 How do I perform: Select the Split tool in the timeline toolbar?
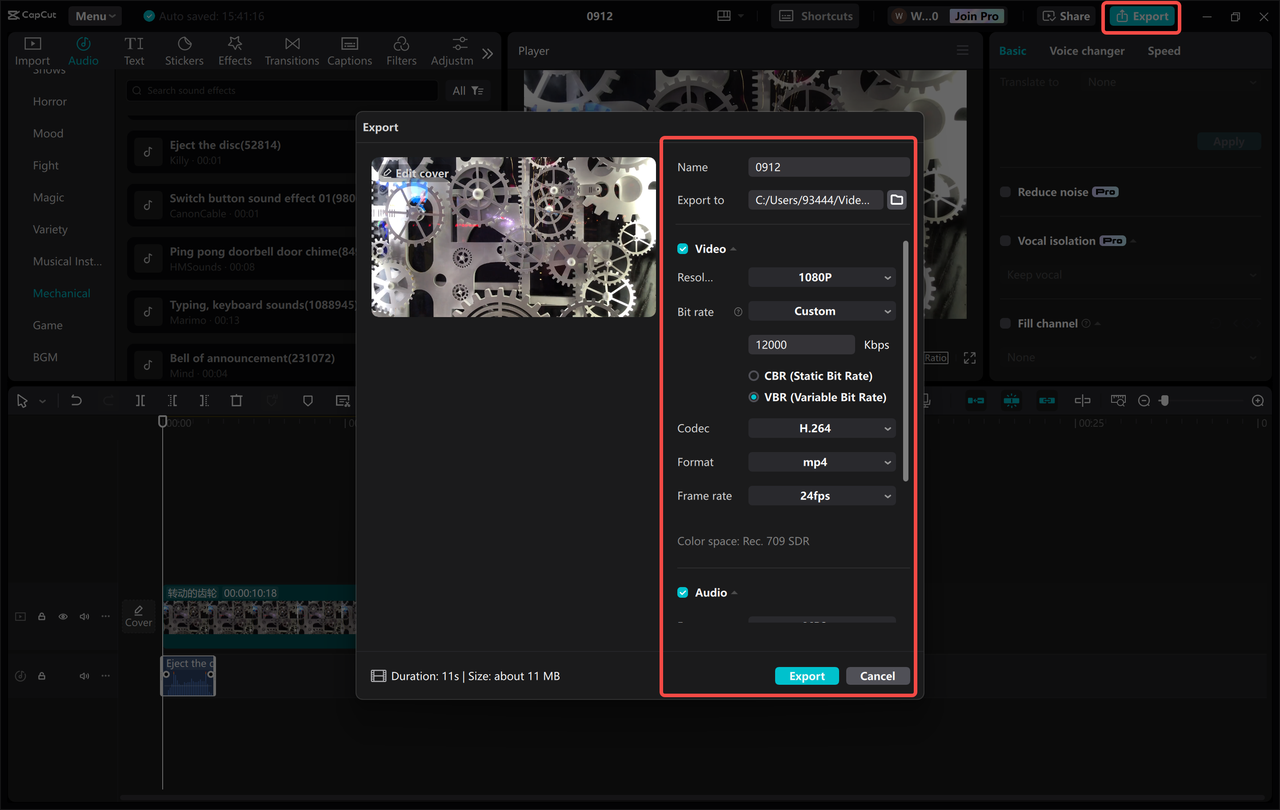(140, 400)
